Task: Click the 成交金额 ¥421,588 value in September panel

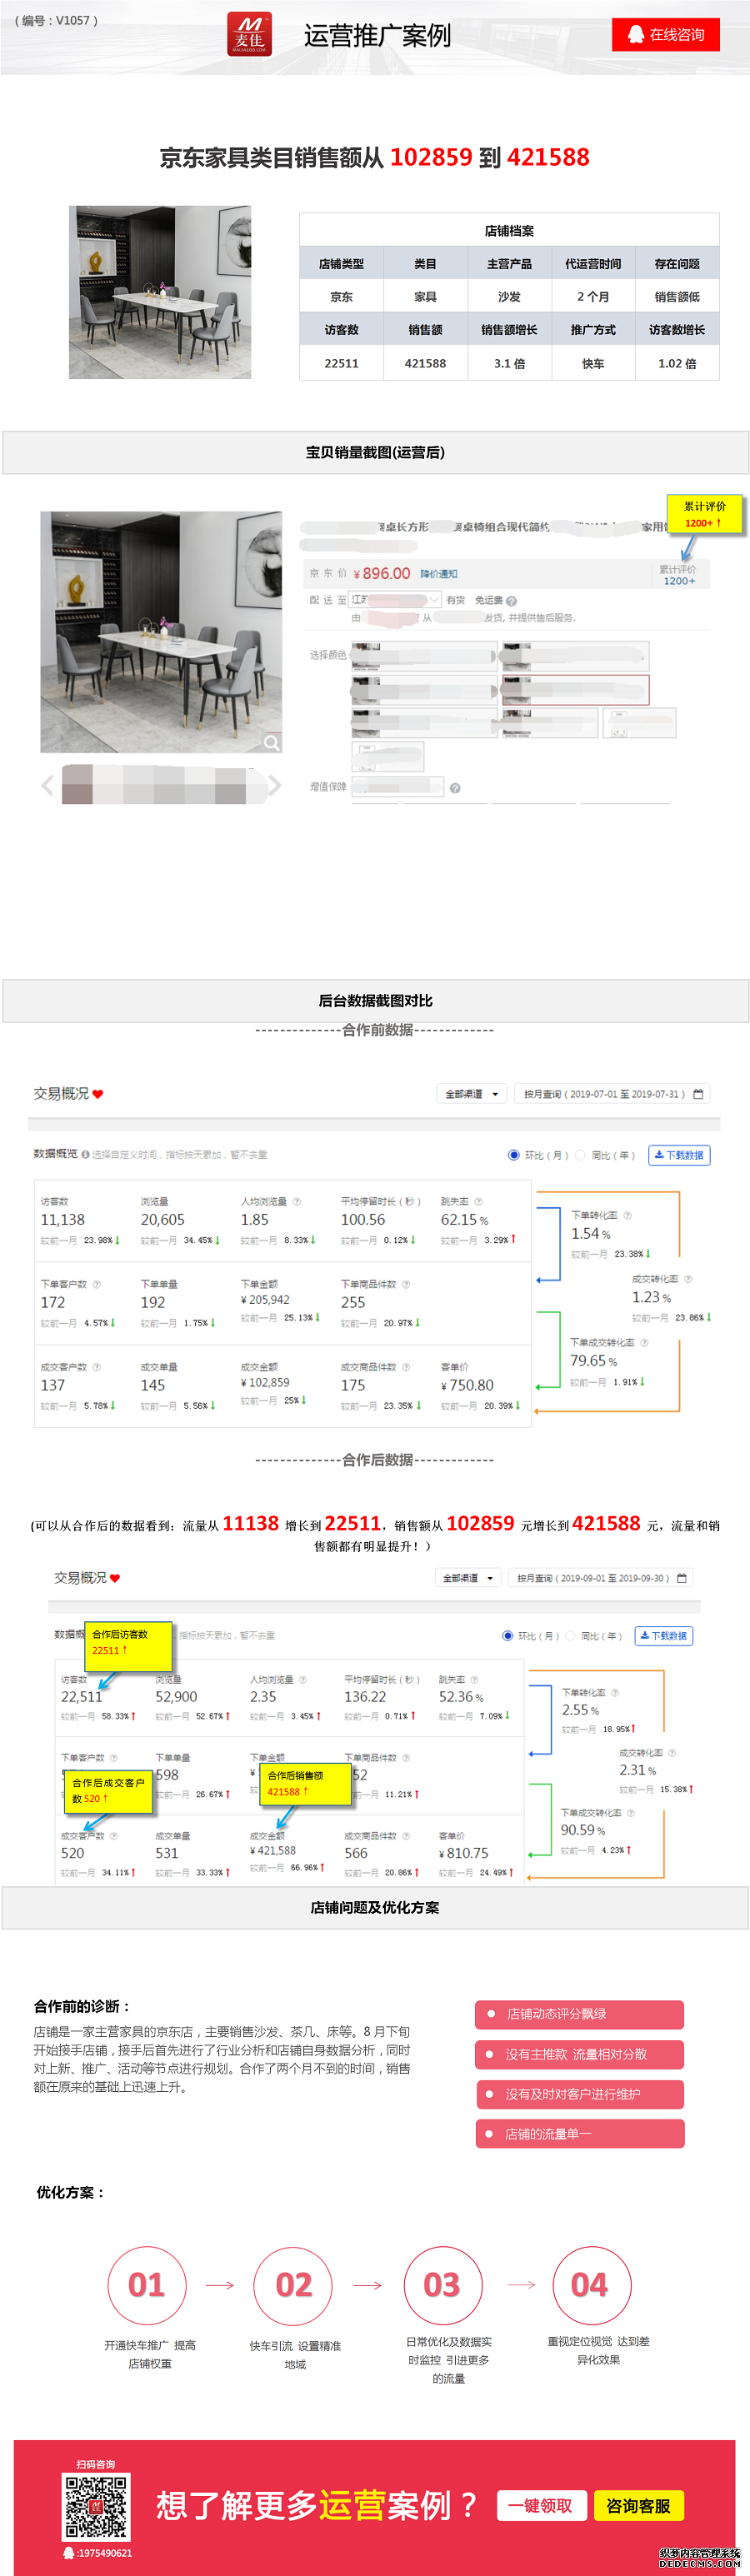Action: [x=273, y=1851]
